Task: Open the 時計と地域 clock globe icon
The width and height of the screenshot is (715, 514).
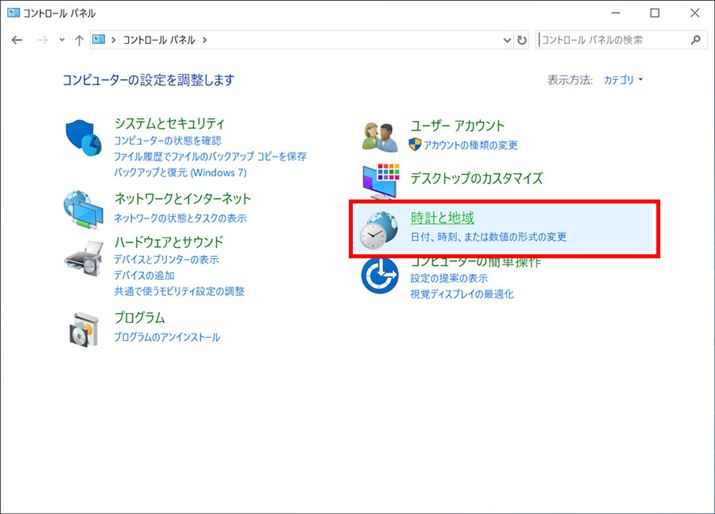Action: pos(378,230)
